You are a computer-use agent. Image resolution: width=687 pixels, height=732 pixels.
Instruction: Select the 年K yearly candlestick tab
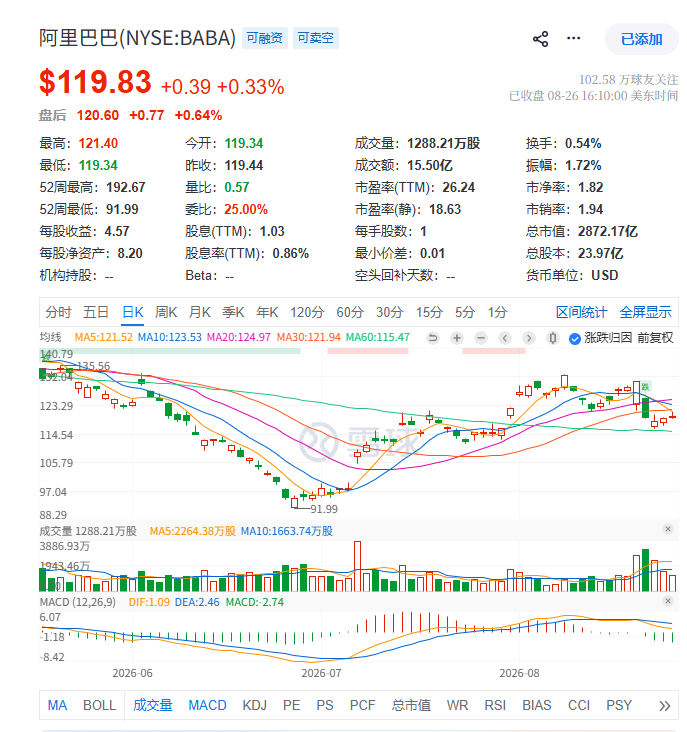tap(267, 312)
